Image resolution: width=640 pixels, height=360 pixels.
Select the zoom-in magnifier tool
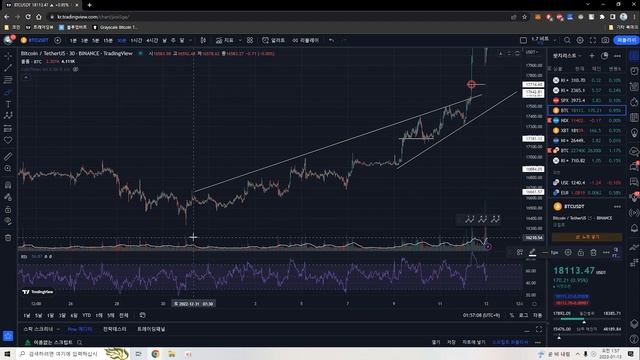[x=8, y=168]
